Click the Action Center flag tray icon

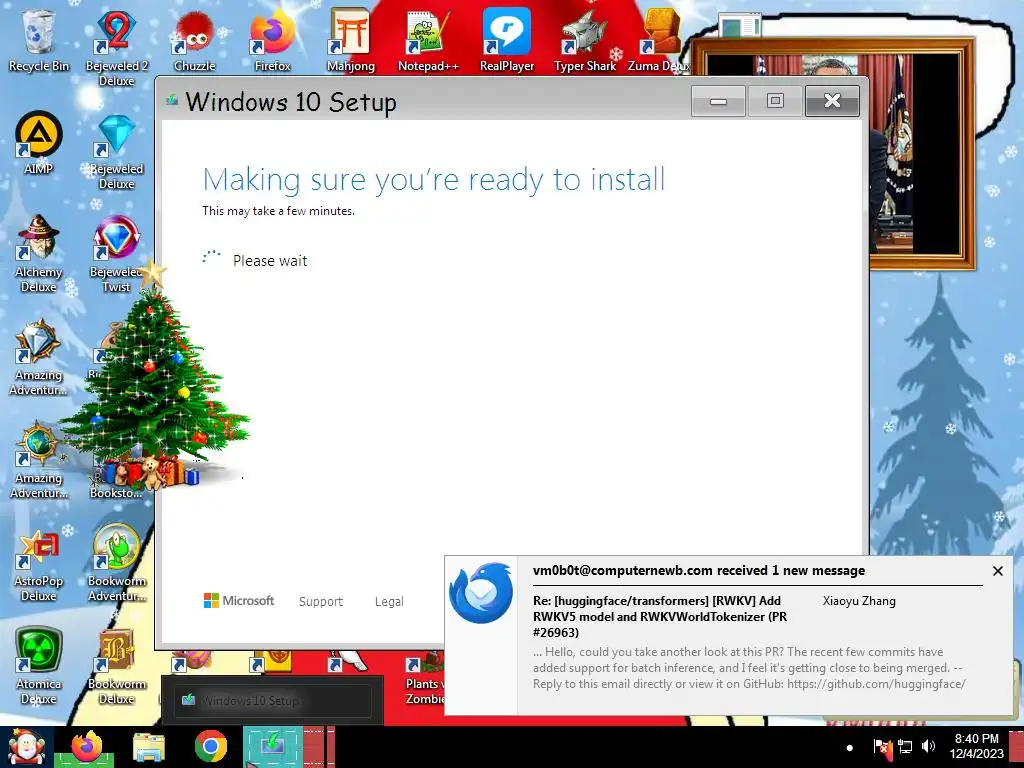point(882,746)
